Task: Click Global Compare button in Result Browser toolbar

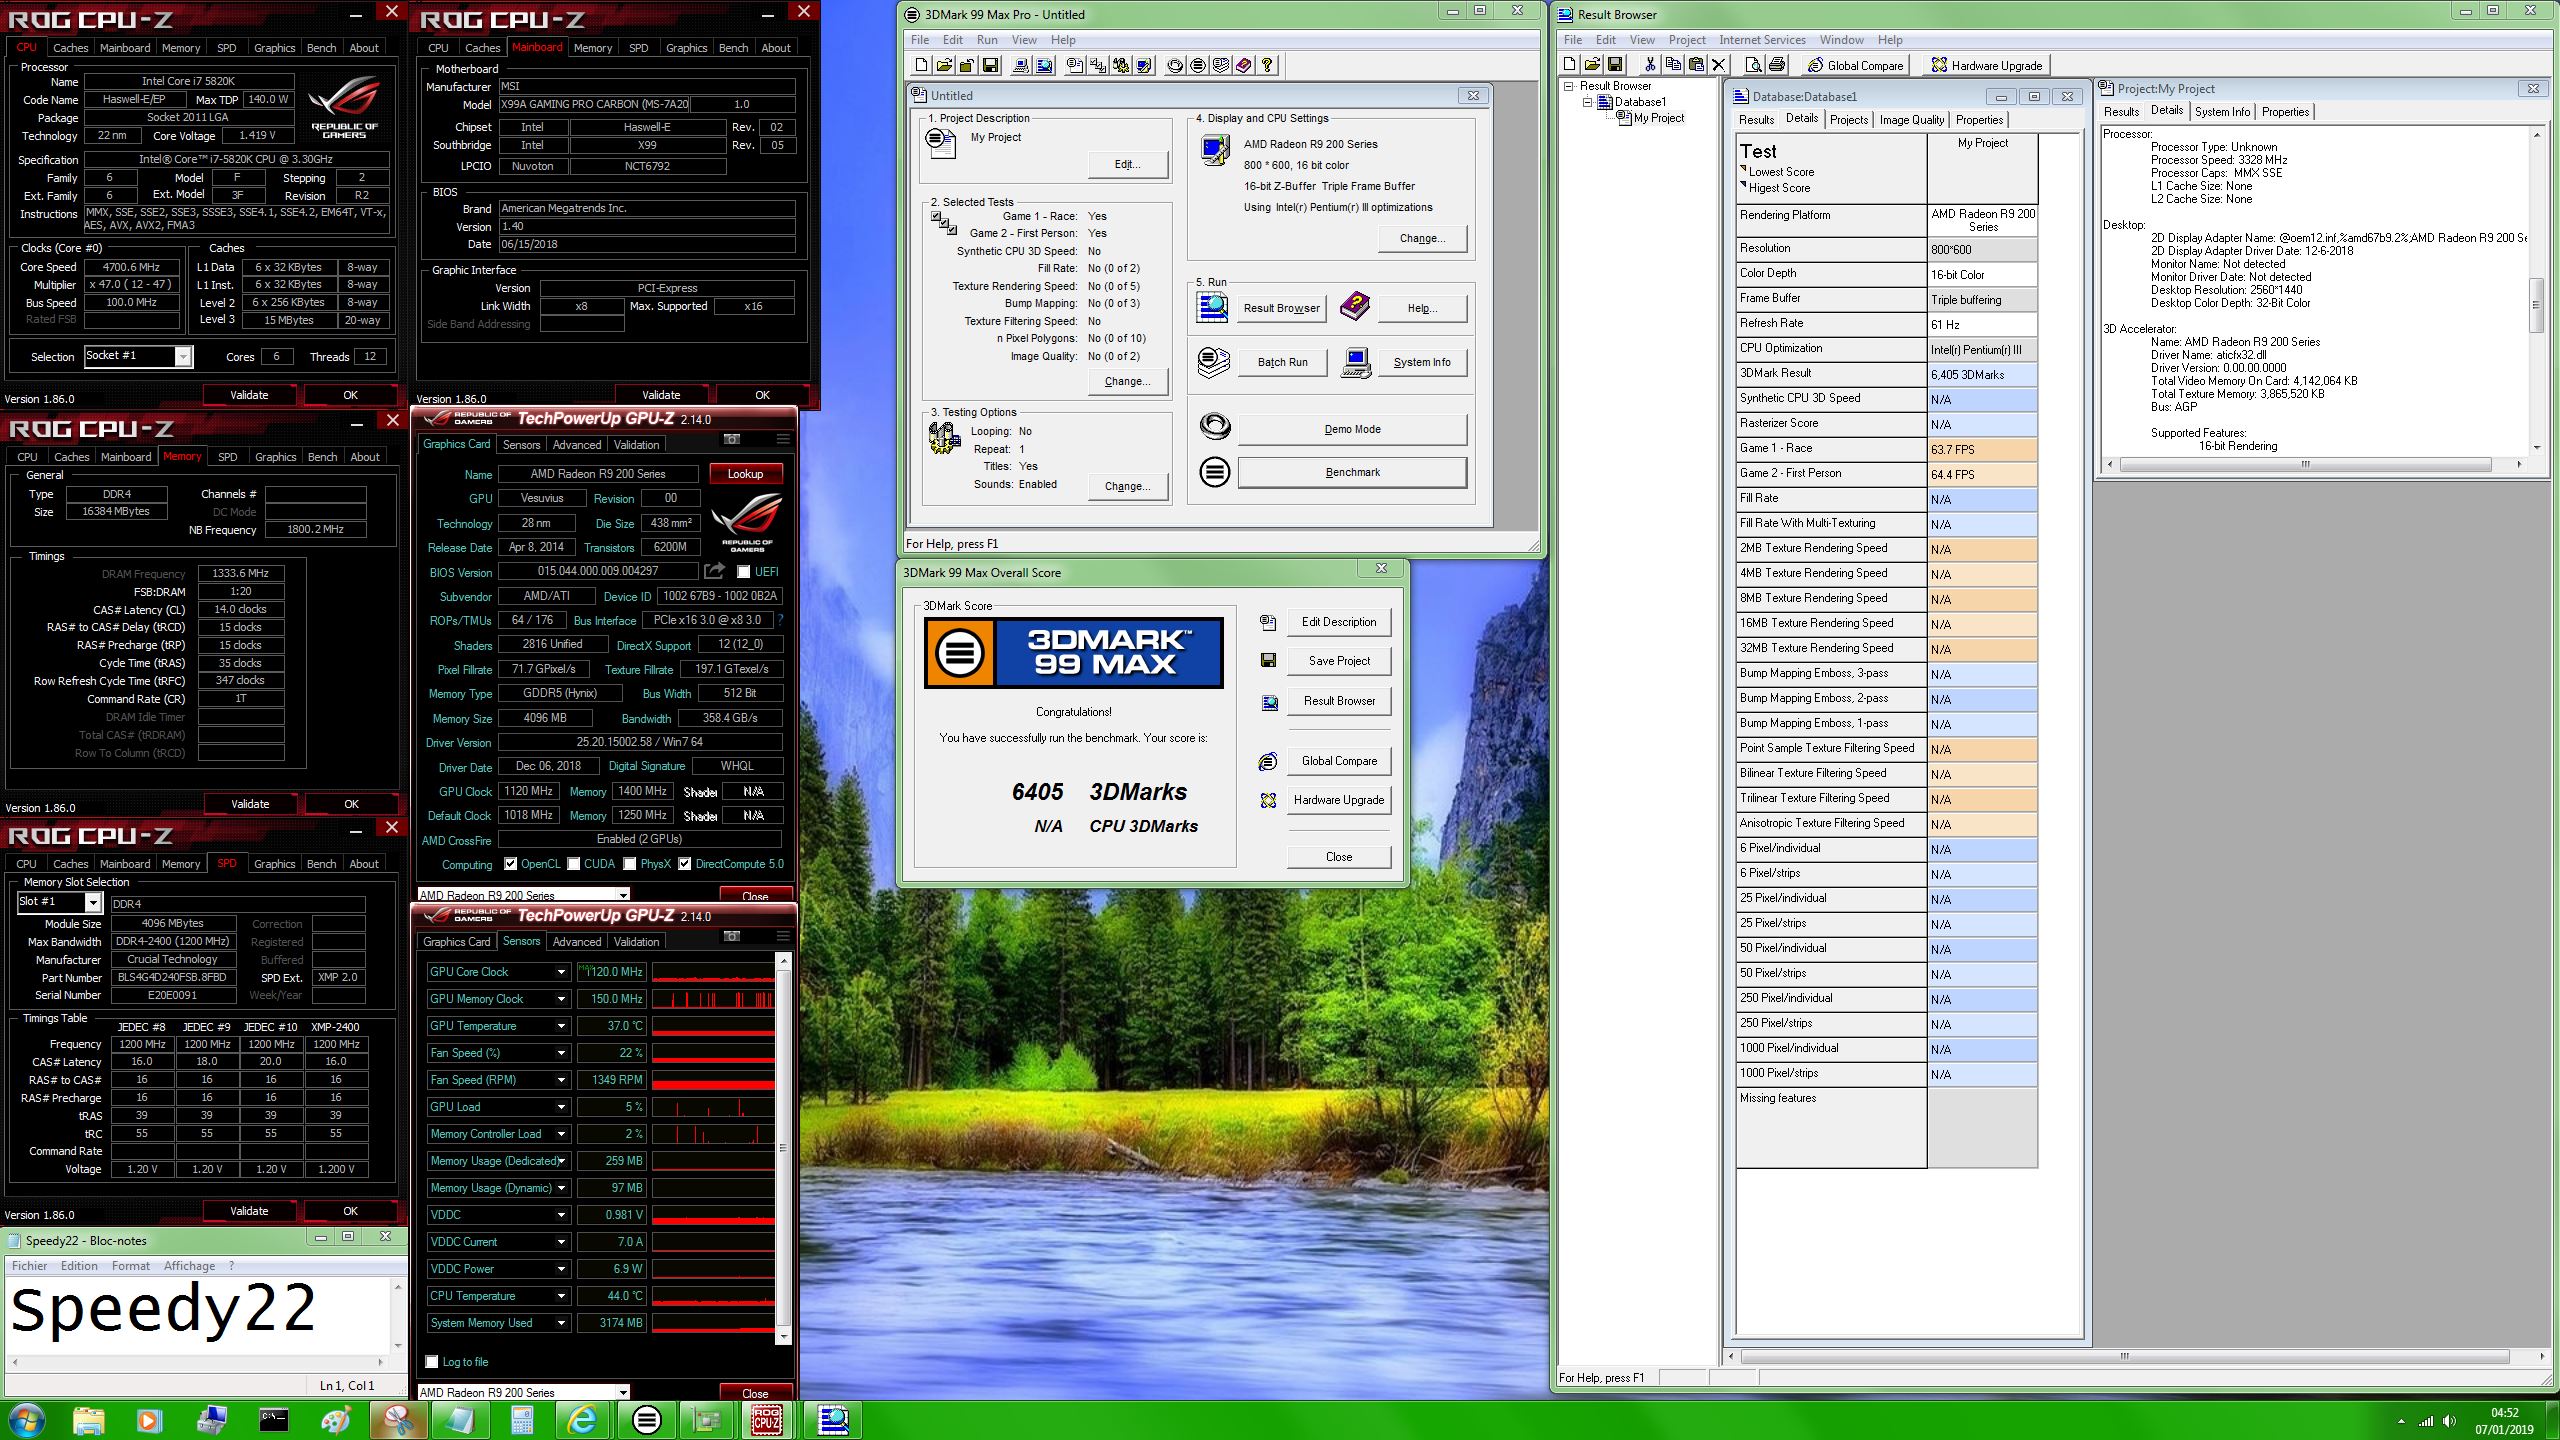Action: pos(1855,65)
